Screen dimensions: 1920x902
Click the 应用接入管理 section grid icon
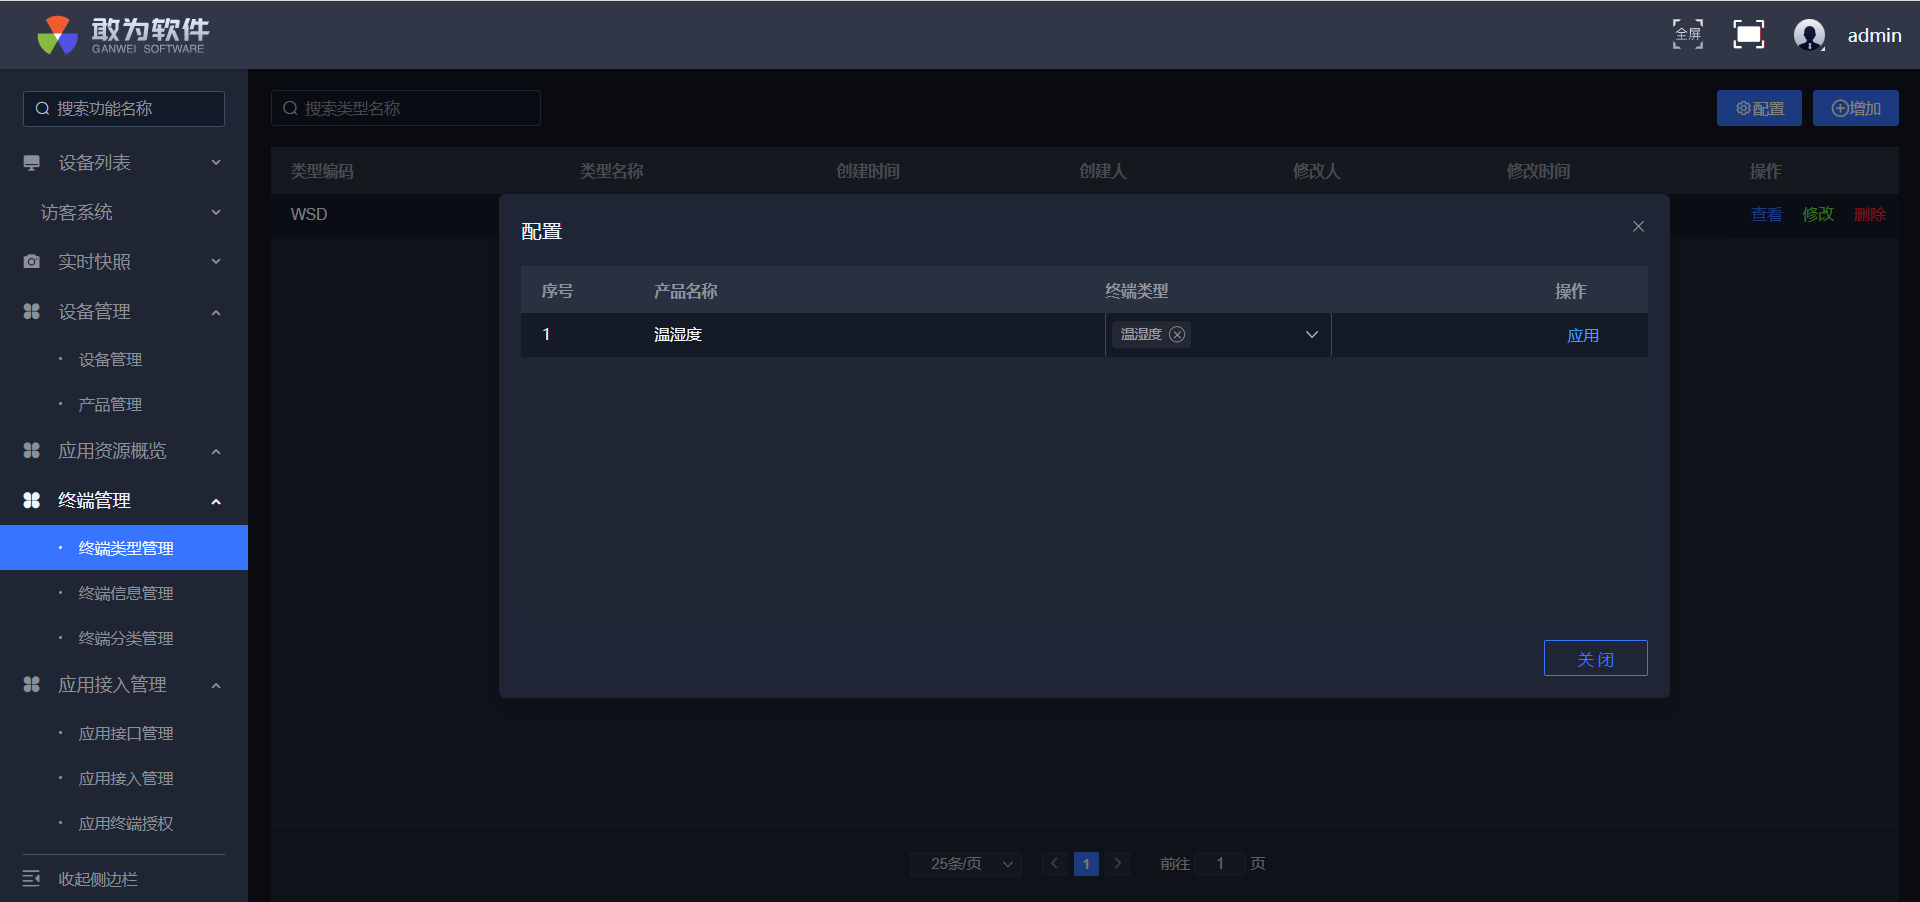(x=32, y=685)
